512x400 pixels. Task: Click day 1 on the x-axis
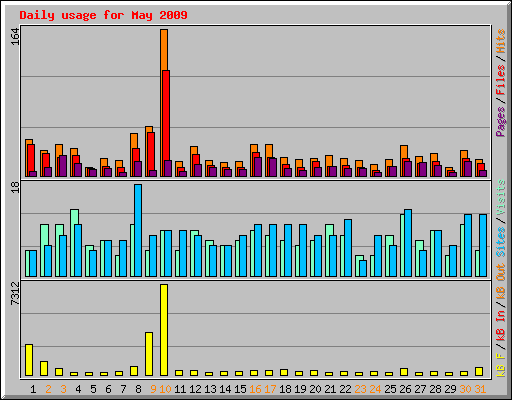[x=33, y=389]
